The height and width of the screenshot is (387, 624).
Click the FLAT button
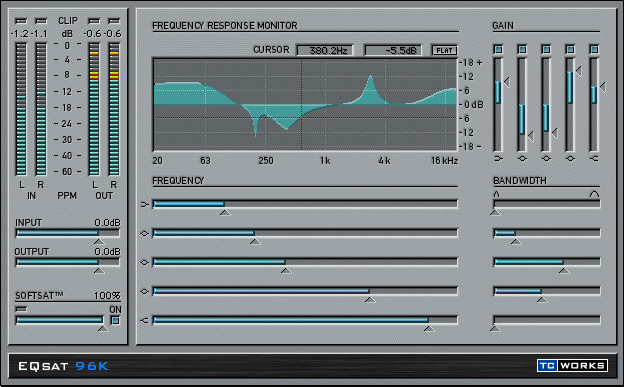click(x=445, y=51)
